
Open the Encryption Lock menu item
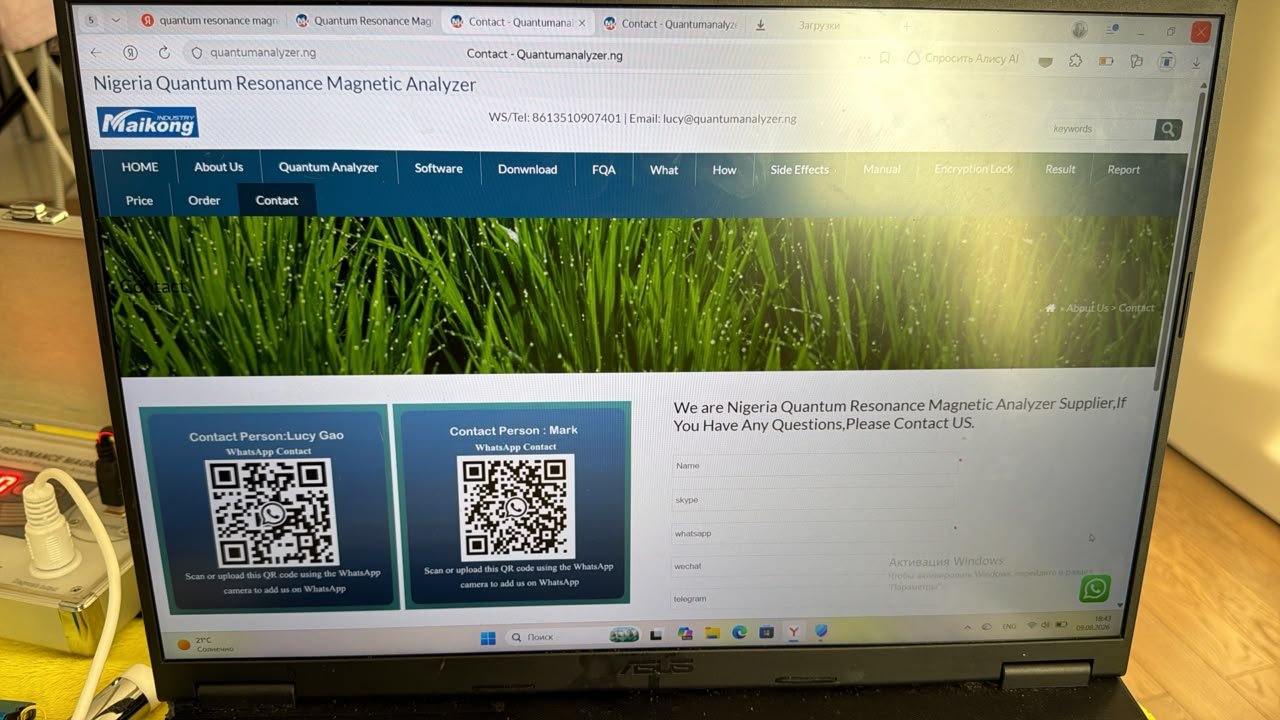[973, 169]
